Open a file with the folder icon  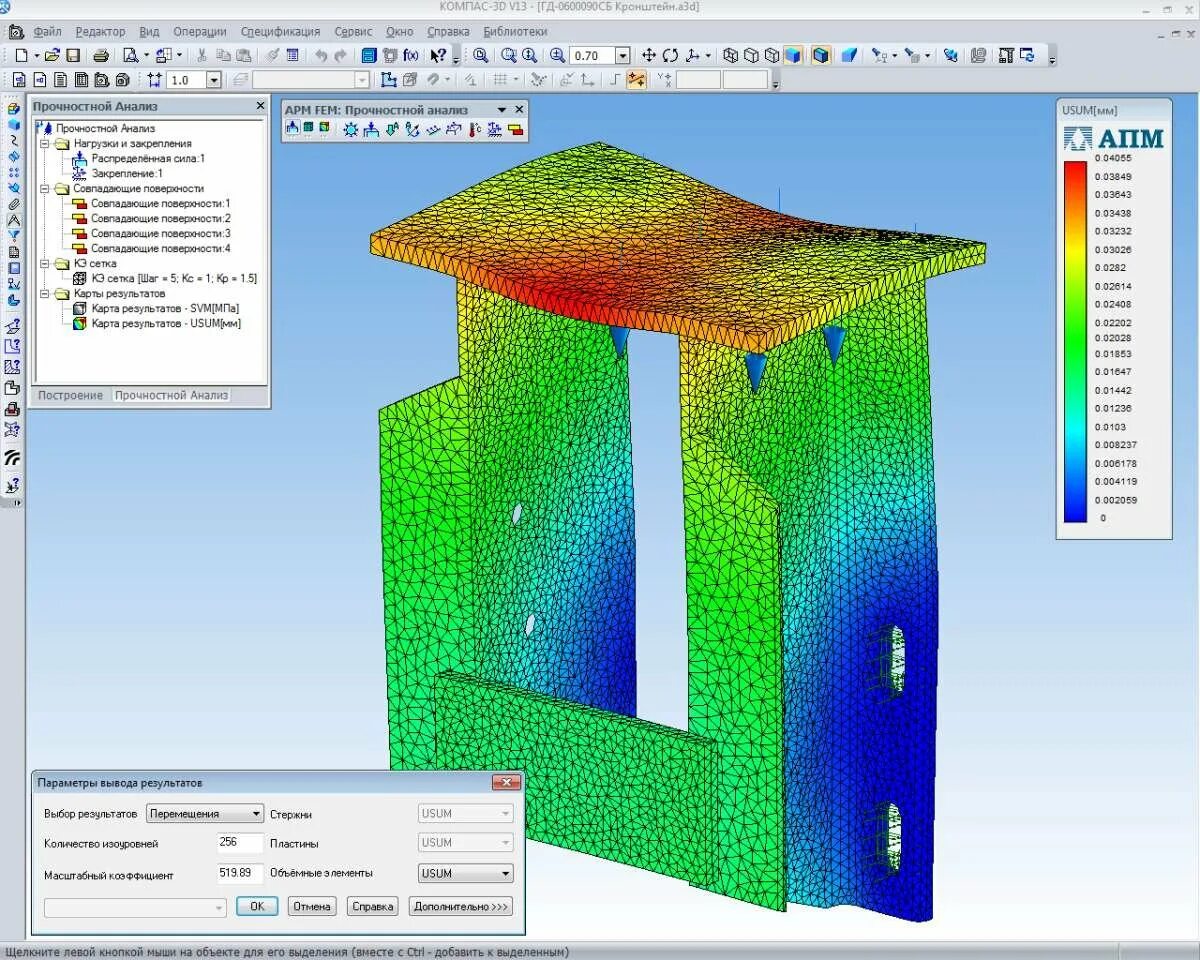coord(52,56)
